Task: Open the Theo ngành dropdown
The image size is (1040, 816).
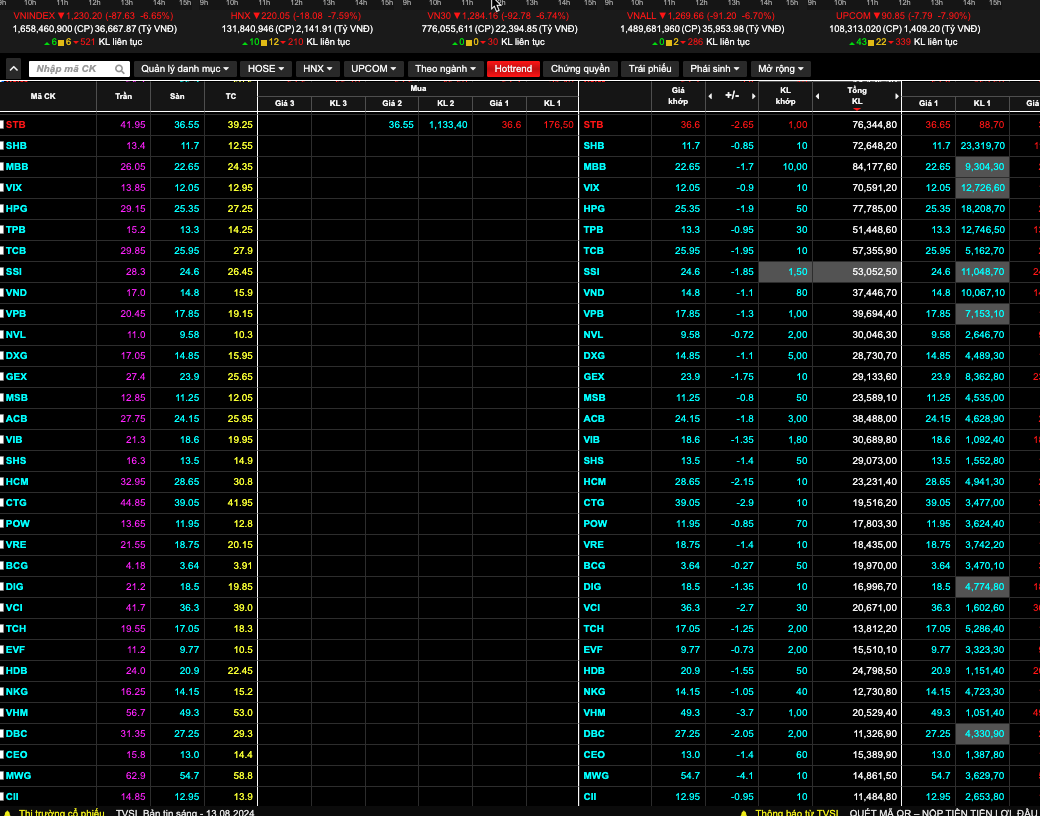Action: (x=446, y=69)
